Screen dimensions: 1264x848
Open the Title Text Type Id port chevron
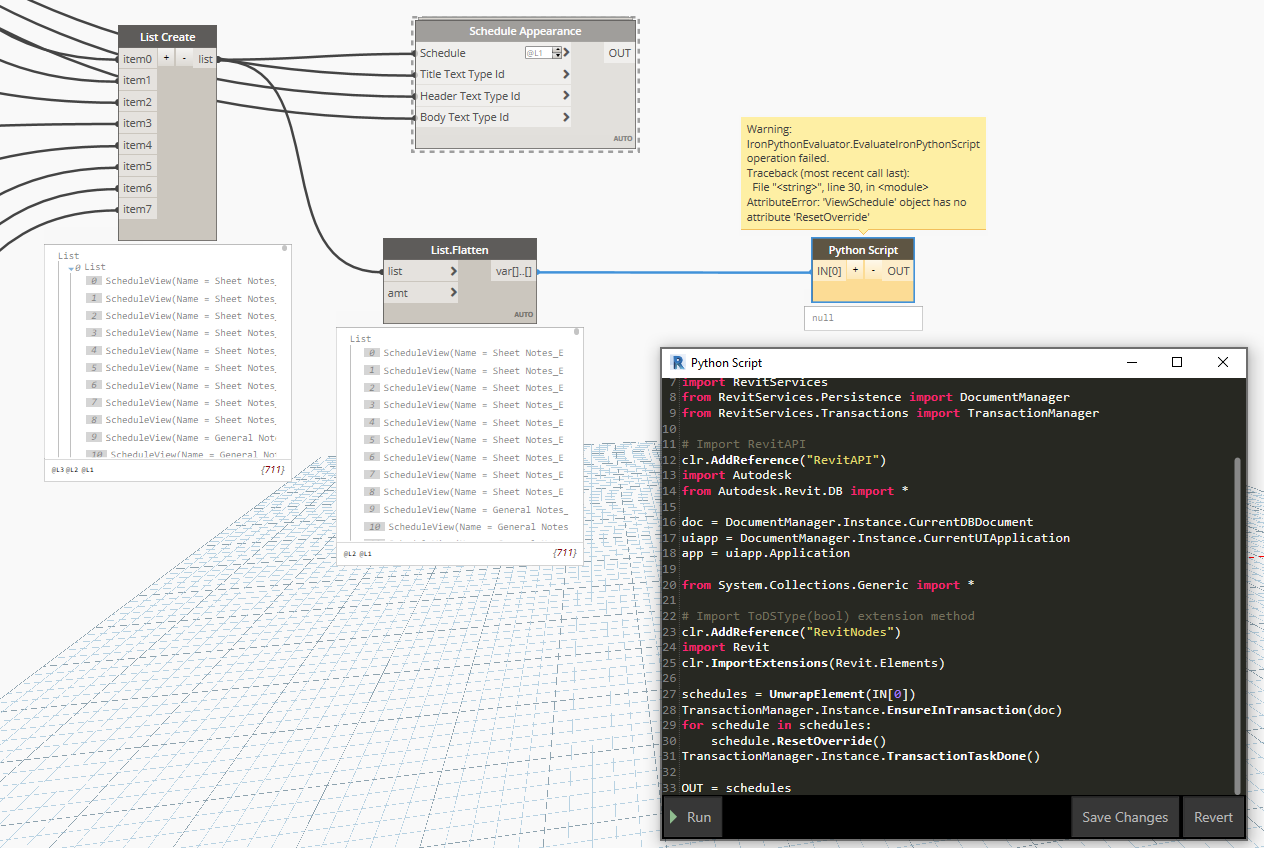tap(567, 74)
